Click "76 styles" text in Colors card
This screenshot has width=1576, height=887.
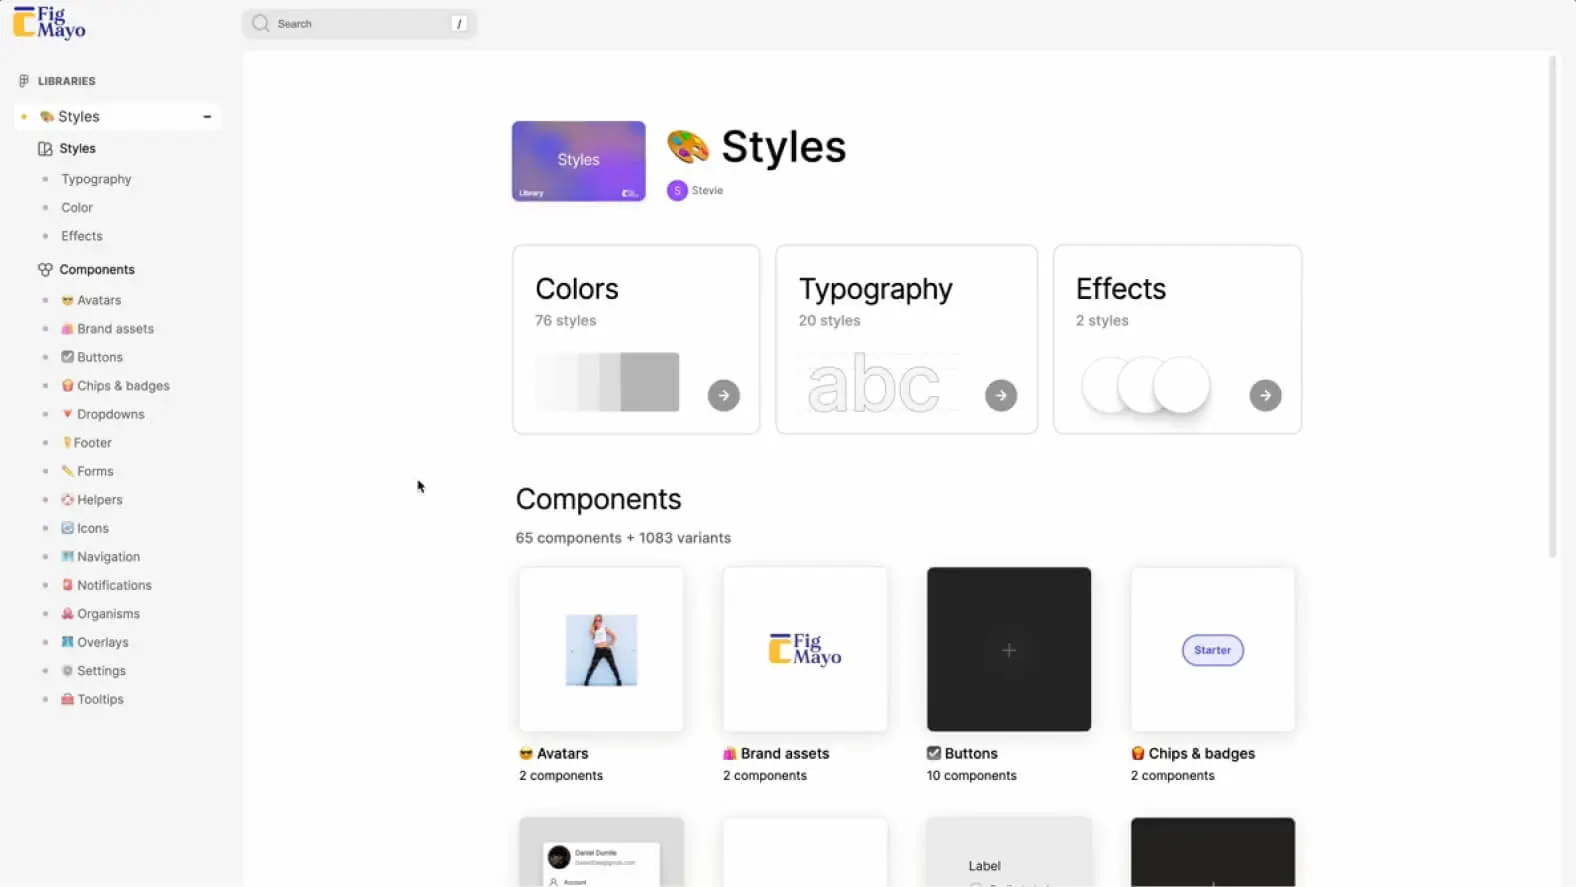tap(565, 320)
